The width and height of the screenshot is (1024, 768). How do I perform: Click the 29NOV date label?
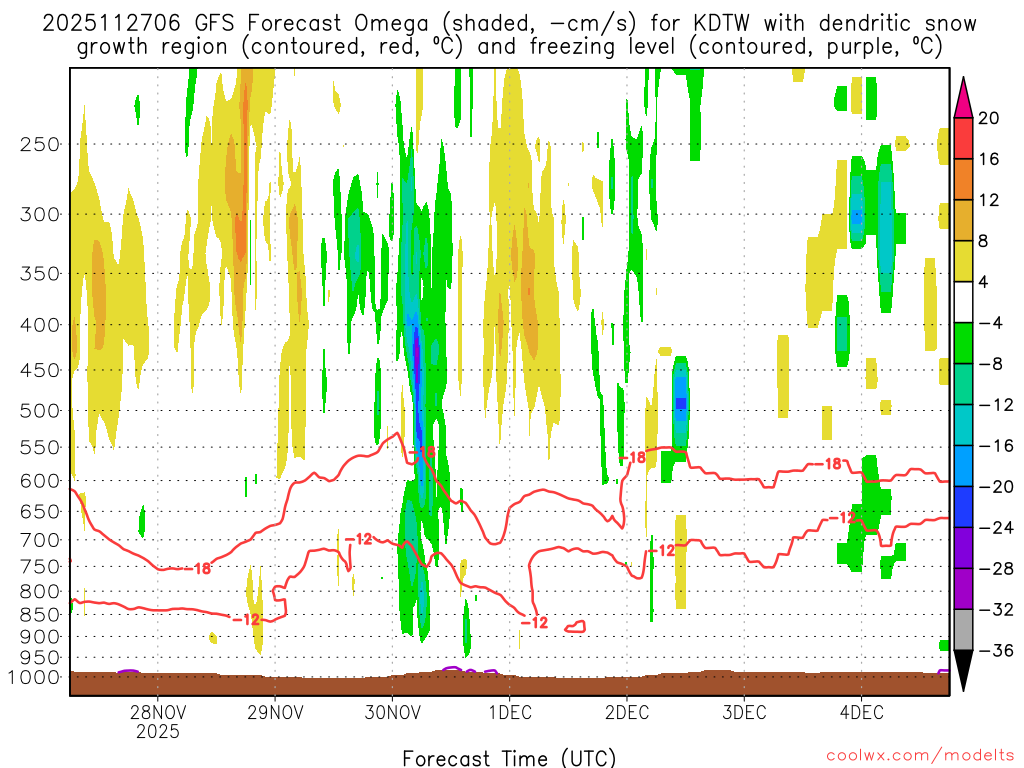coord(275,712)
